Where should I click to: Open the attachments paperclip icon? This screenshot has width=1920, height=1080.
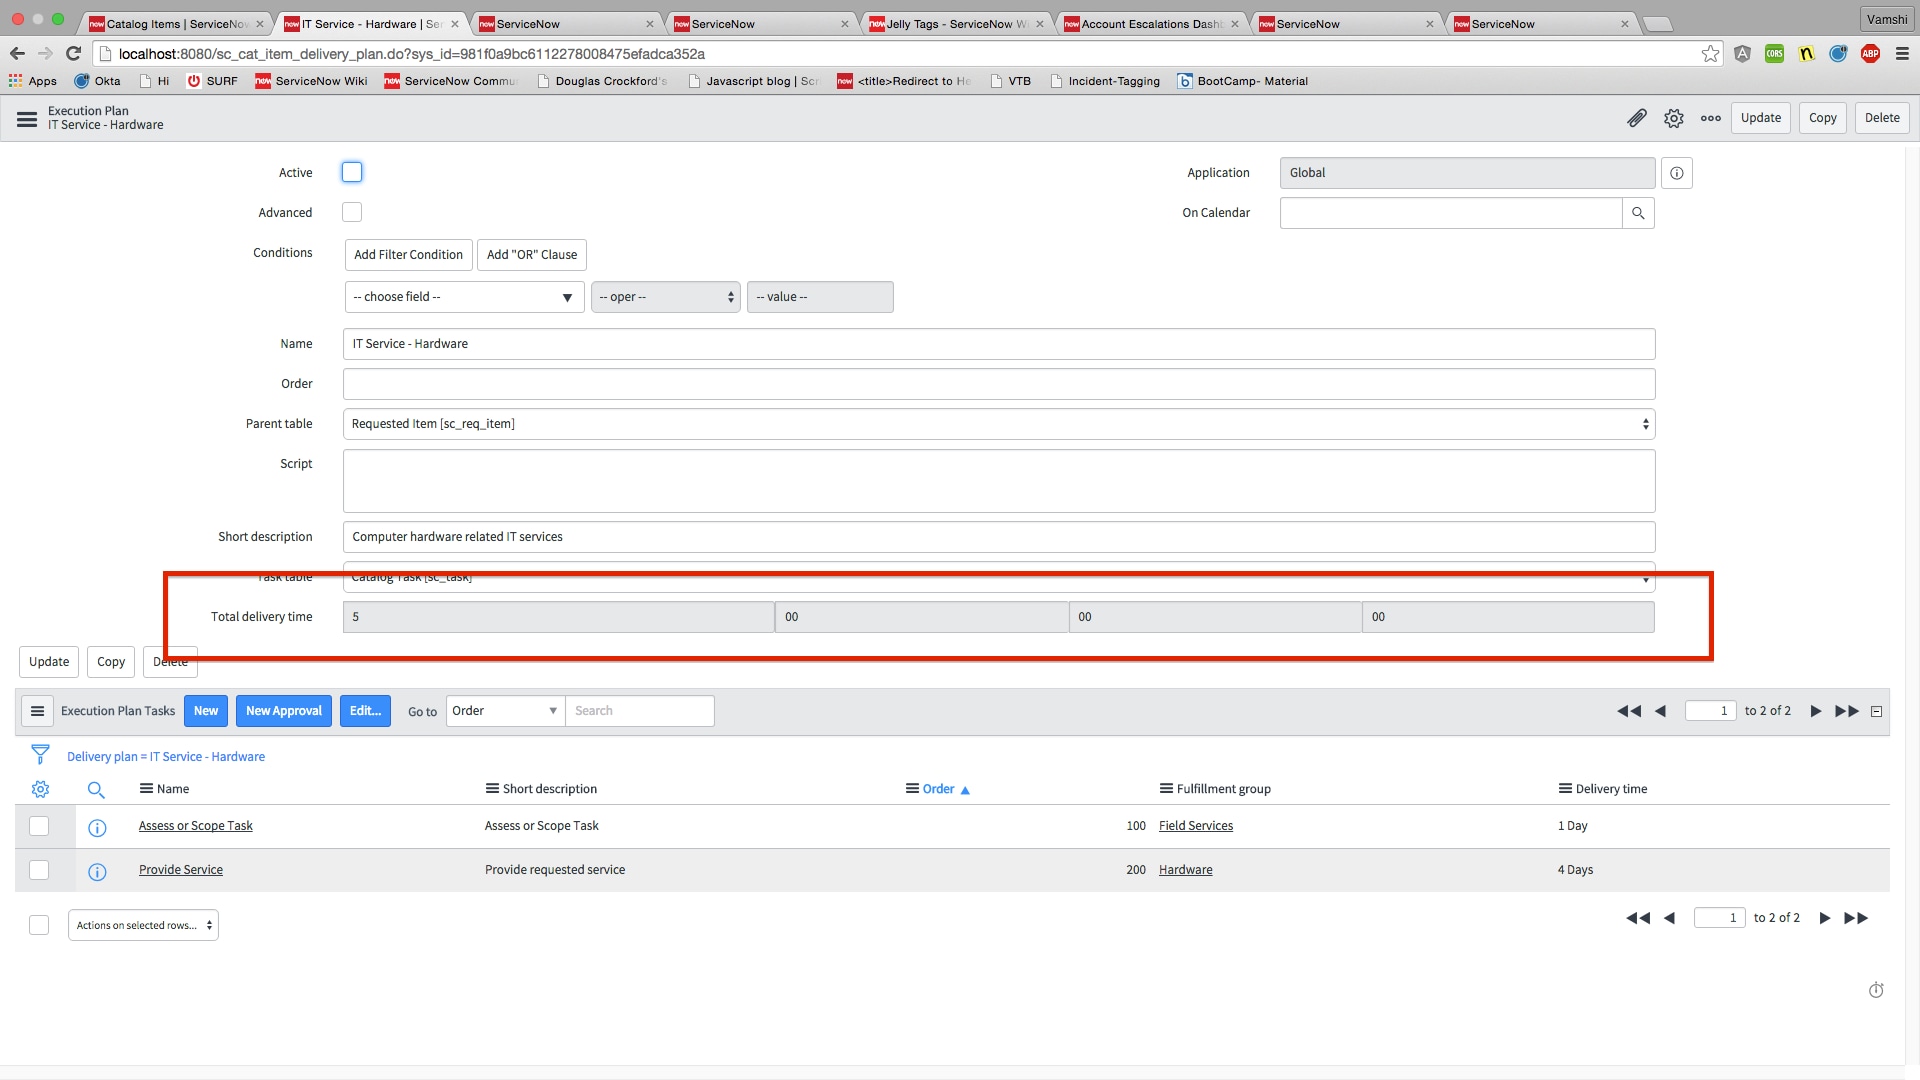tap(1638, 118)
